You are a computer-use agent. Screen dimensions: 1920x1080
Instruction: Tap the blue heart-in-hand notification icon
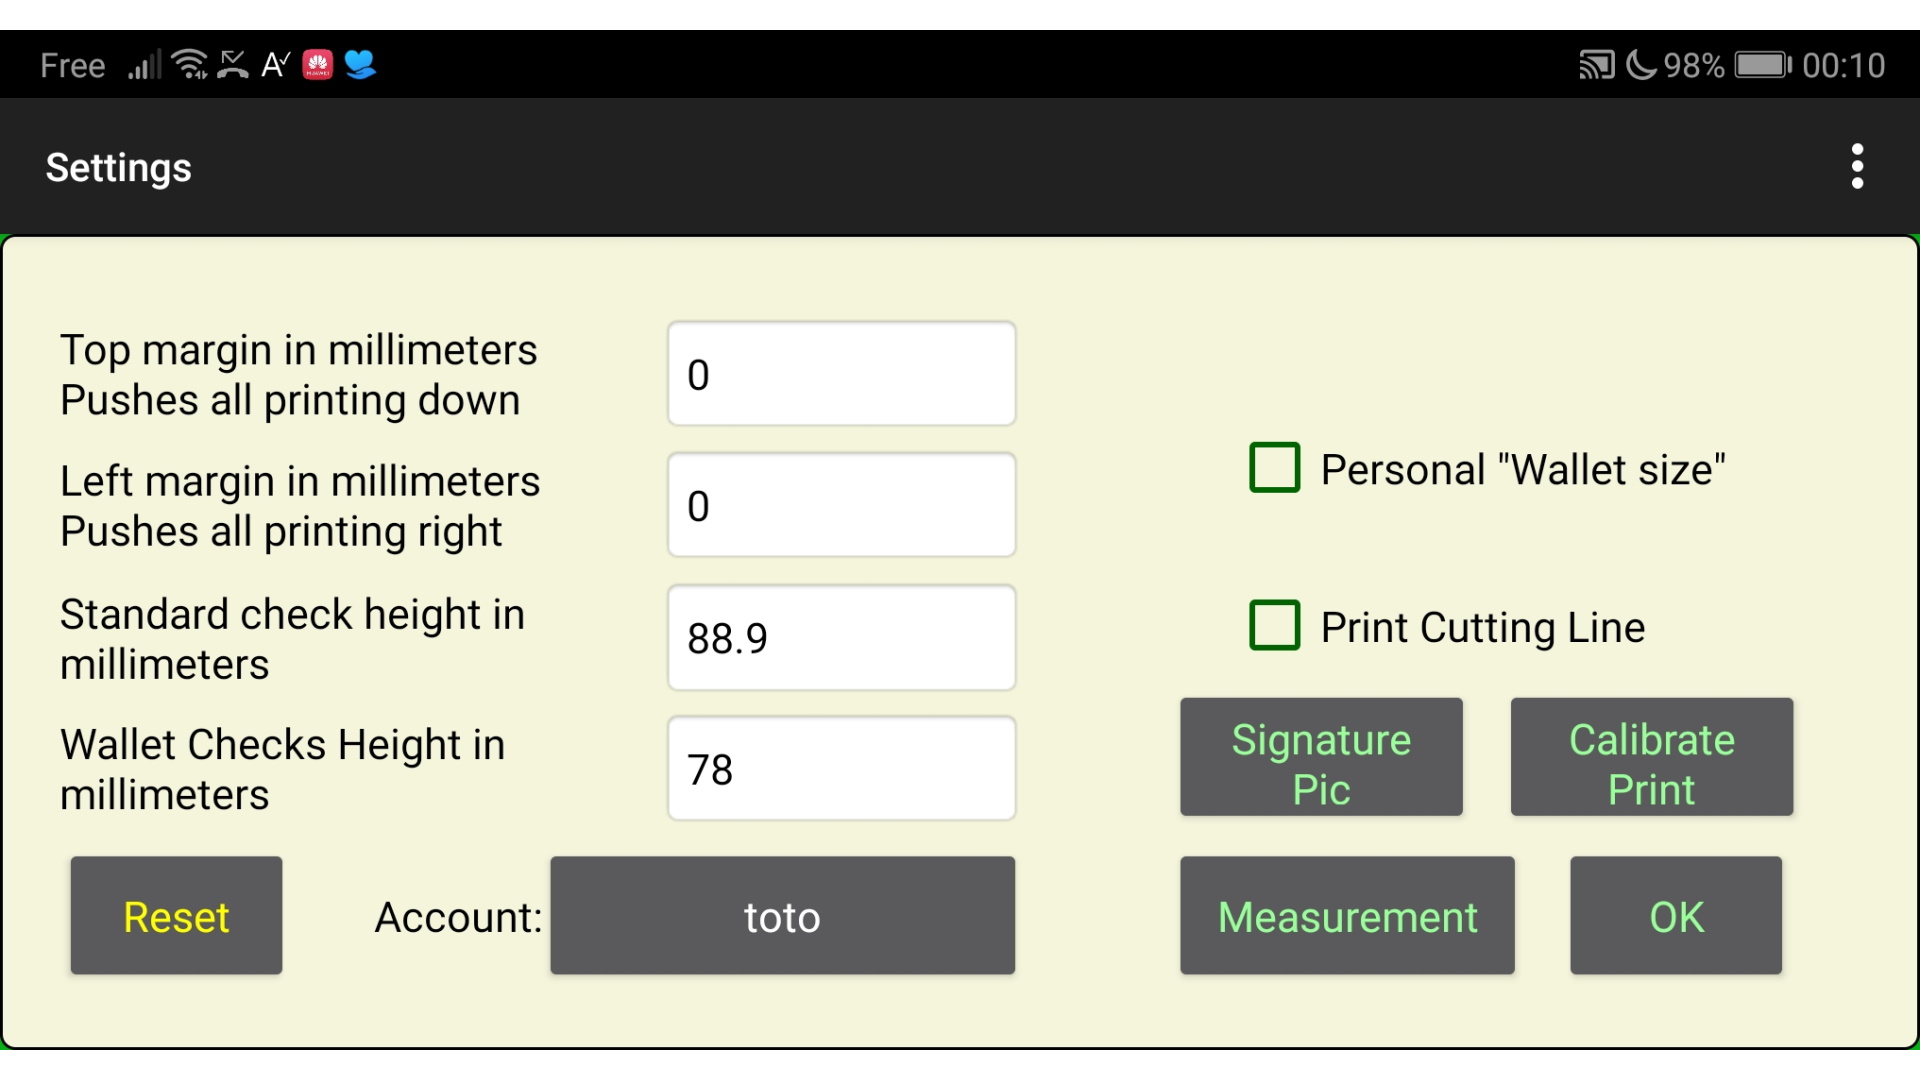[x=361, y=64]
